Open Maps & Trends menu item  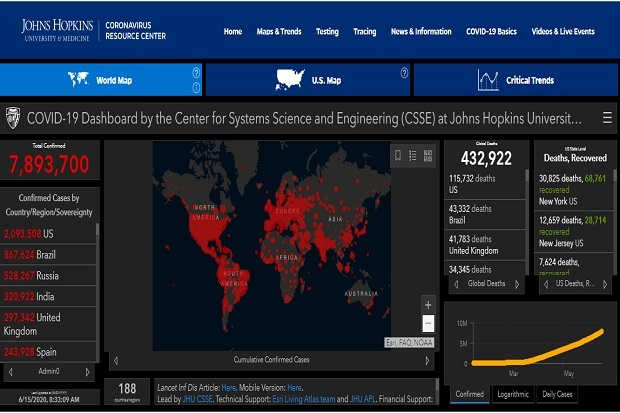pos(279,31)
